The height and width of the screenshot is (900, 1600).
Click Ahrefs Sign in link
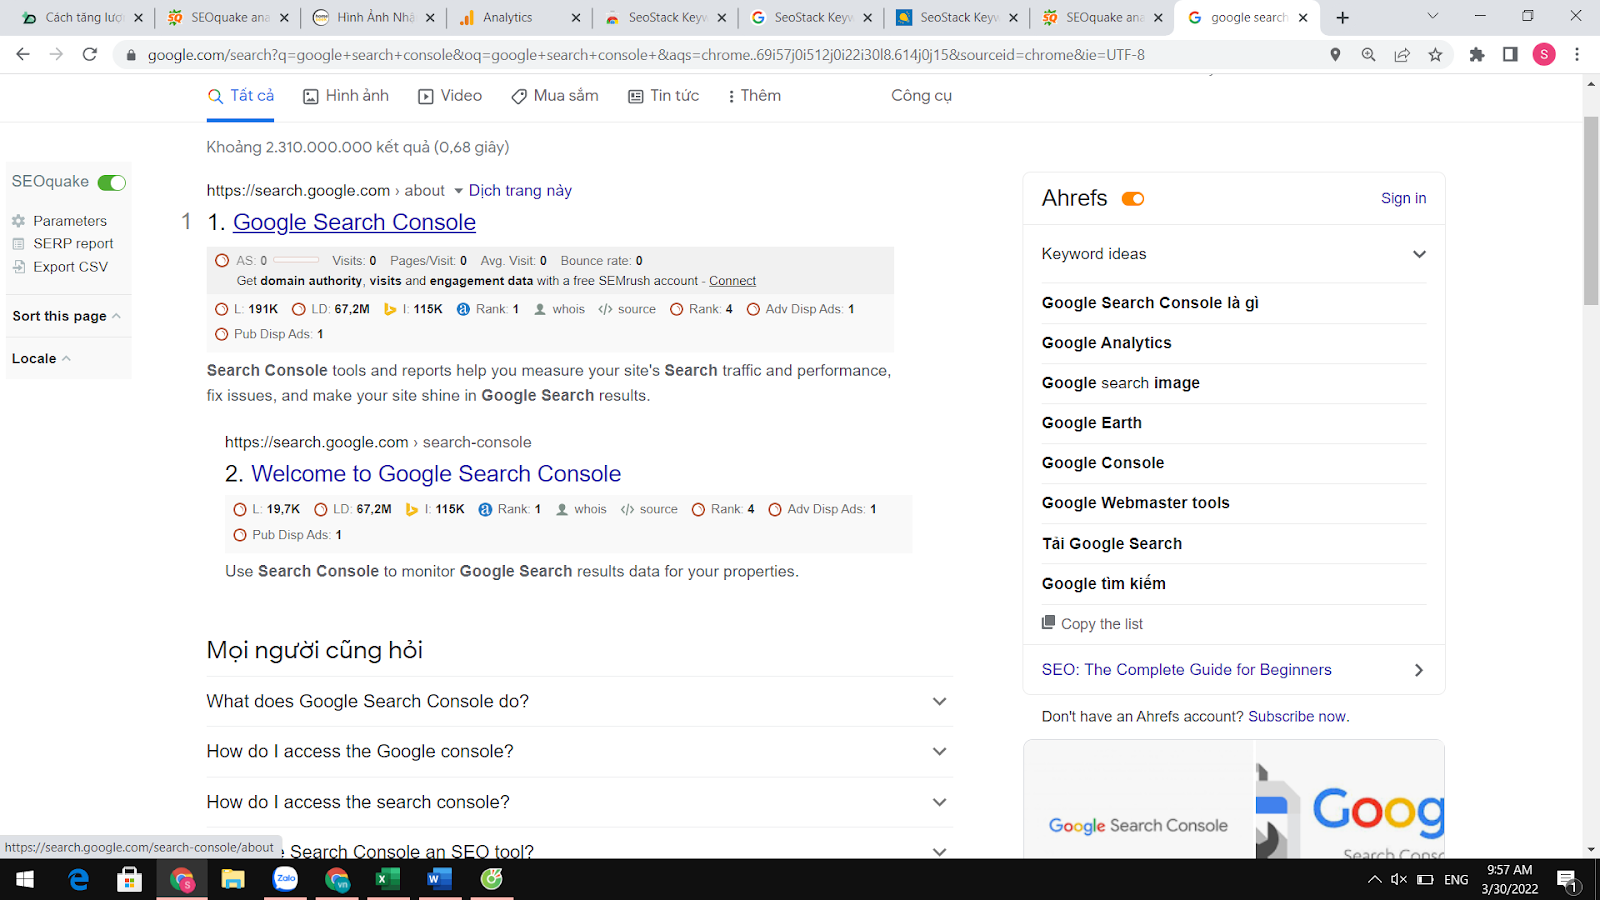1404,198
